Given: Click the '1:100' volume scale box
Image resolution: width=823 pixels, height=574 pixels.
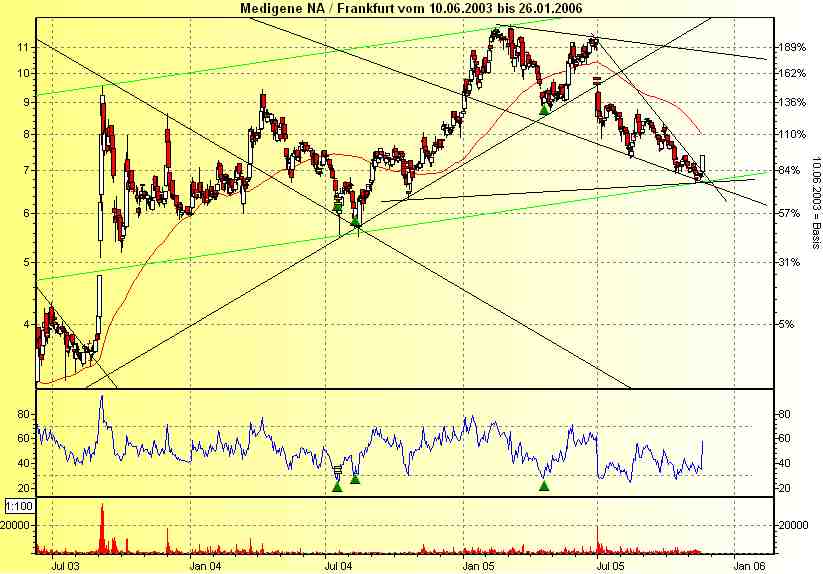Looking at the screenshot, I should tap(19, 507).
